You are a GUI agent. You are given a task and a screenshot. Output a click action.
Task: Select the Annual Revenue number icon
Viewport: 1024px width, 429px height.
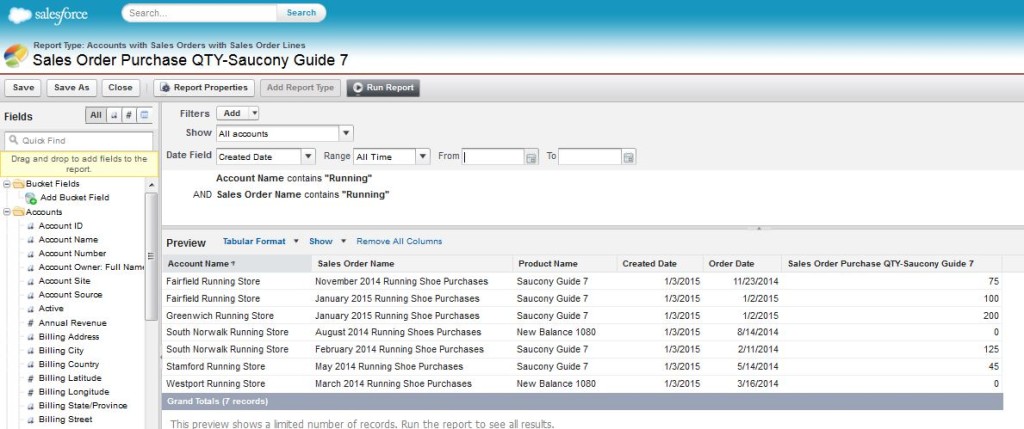click(x=30, y=323)
